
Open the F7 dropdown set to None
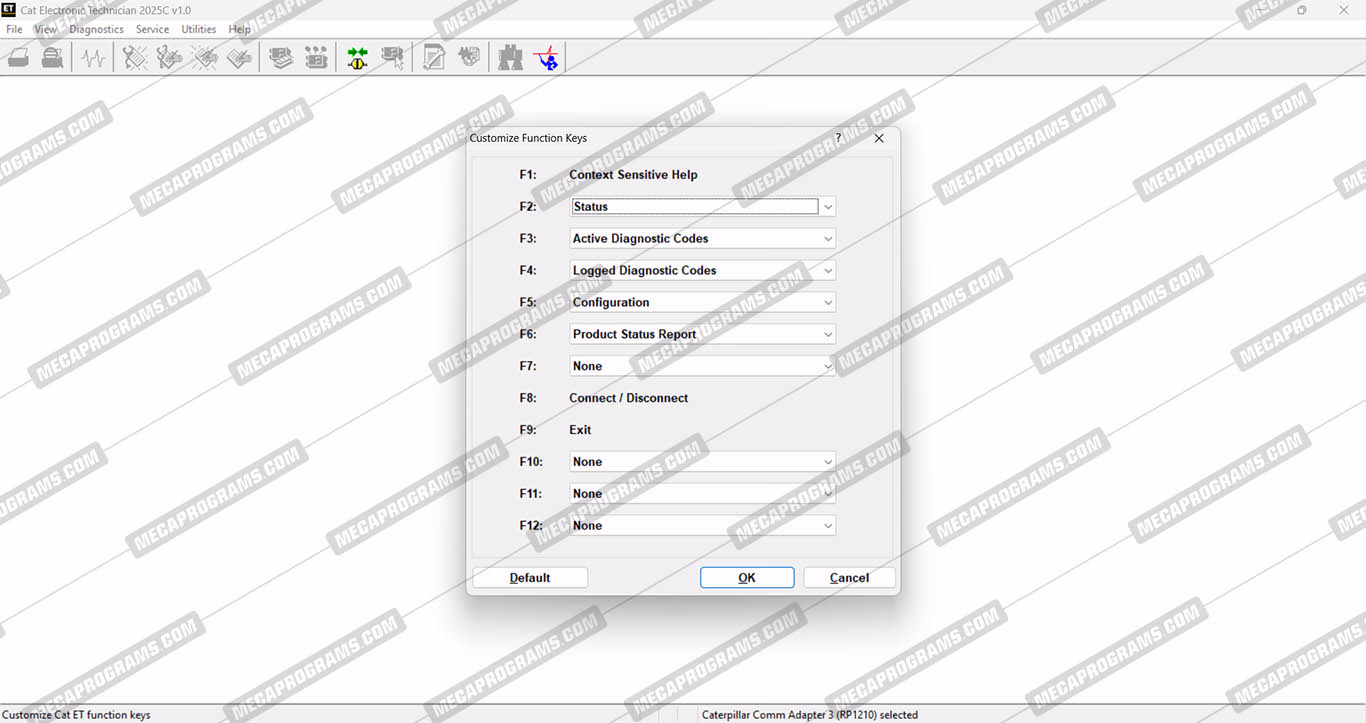[827, 367]
